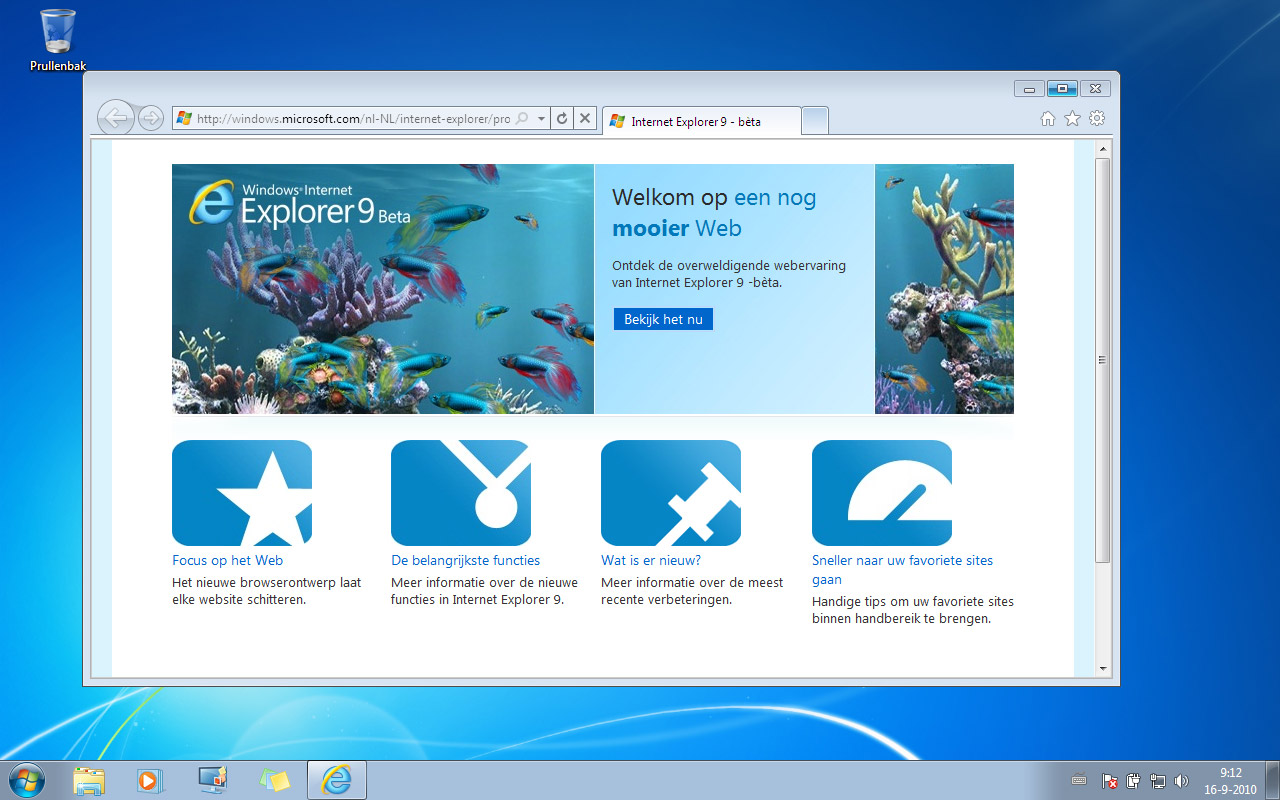Click the browser Back arrow button
Viewport: 1280px width, 800px height.
pyautogui.click(x=116, y=118)
